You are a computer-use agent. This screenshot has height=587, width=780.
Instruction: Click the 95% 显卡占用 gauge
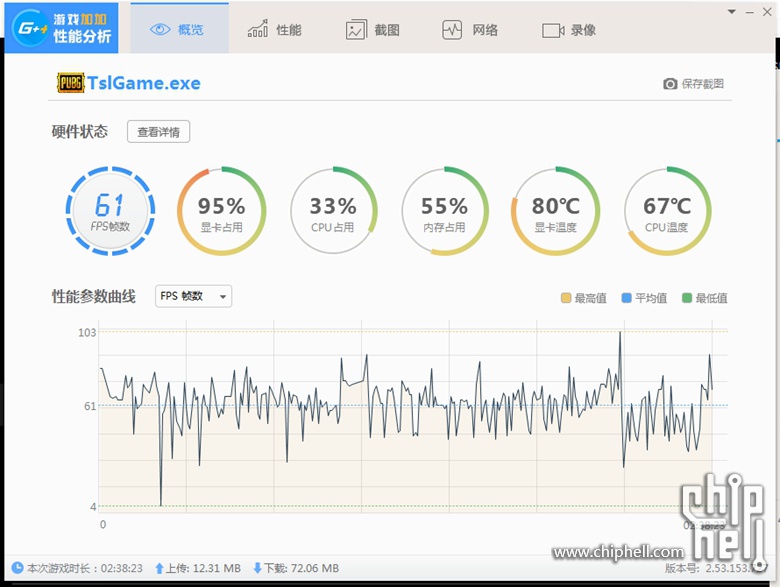(221, 211)
